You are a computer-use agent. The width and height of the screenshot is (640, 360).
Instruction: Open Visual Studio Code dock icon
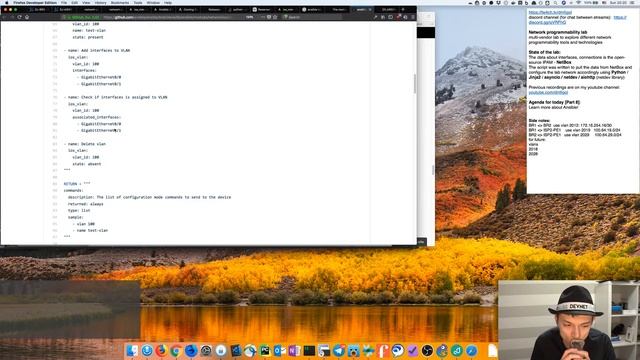pyautogui.click(x=236, y=351)
